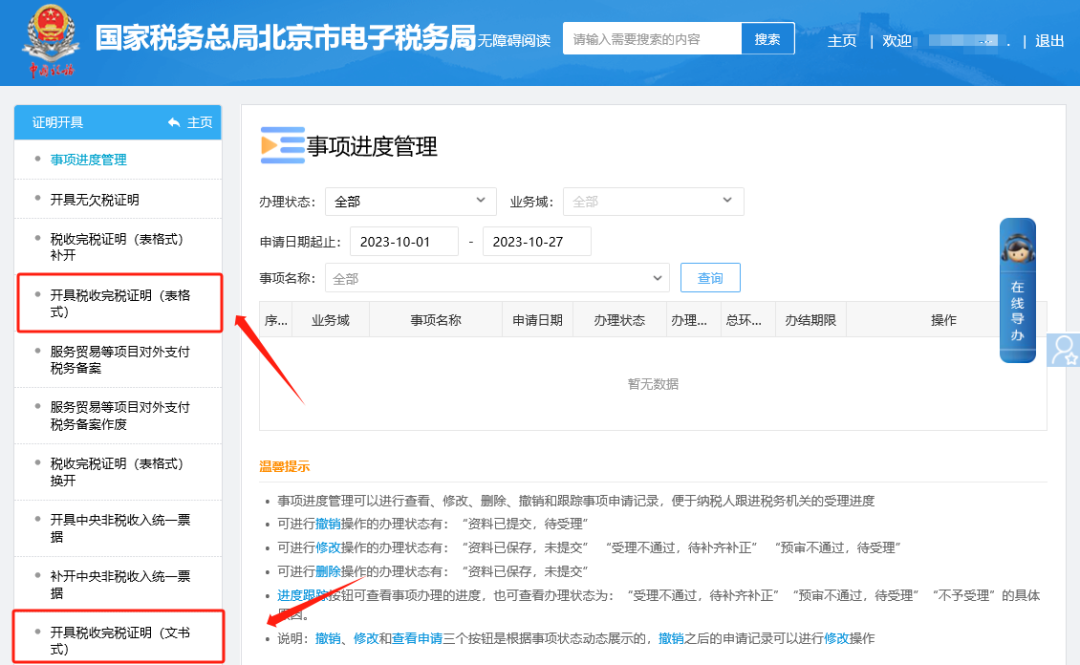Click the back arrow icon beside 主页

(x=174, y=122)
